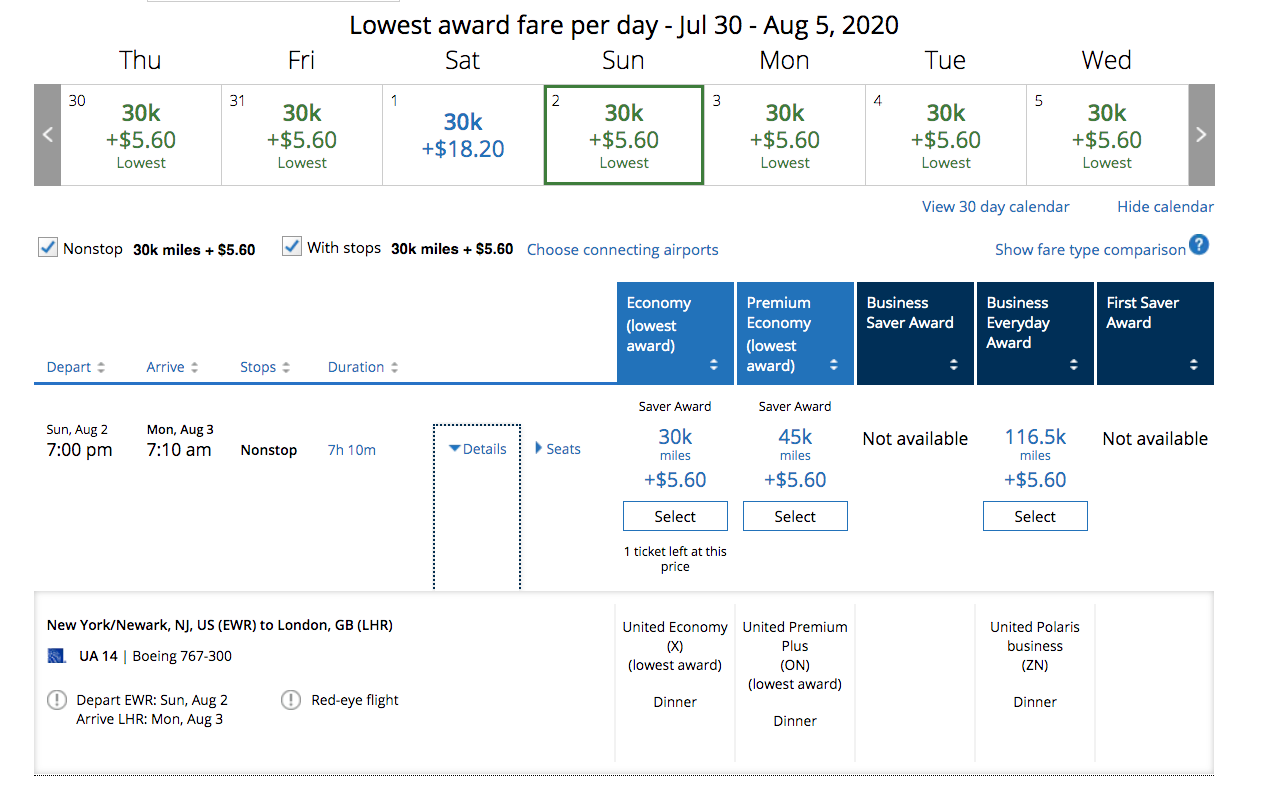Click the Hide calendar link
The height and width of the screenshot is (786, 1265).
coord(1164,206)
